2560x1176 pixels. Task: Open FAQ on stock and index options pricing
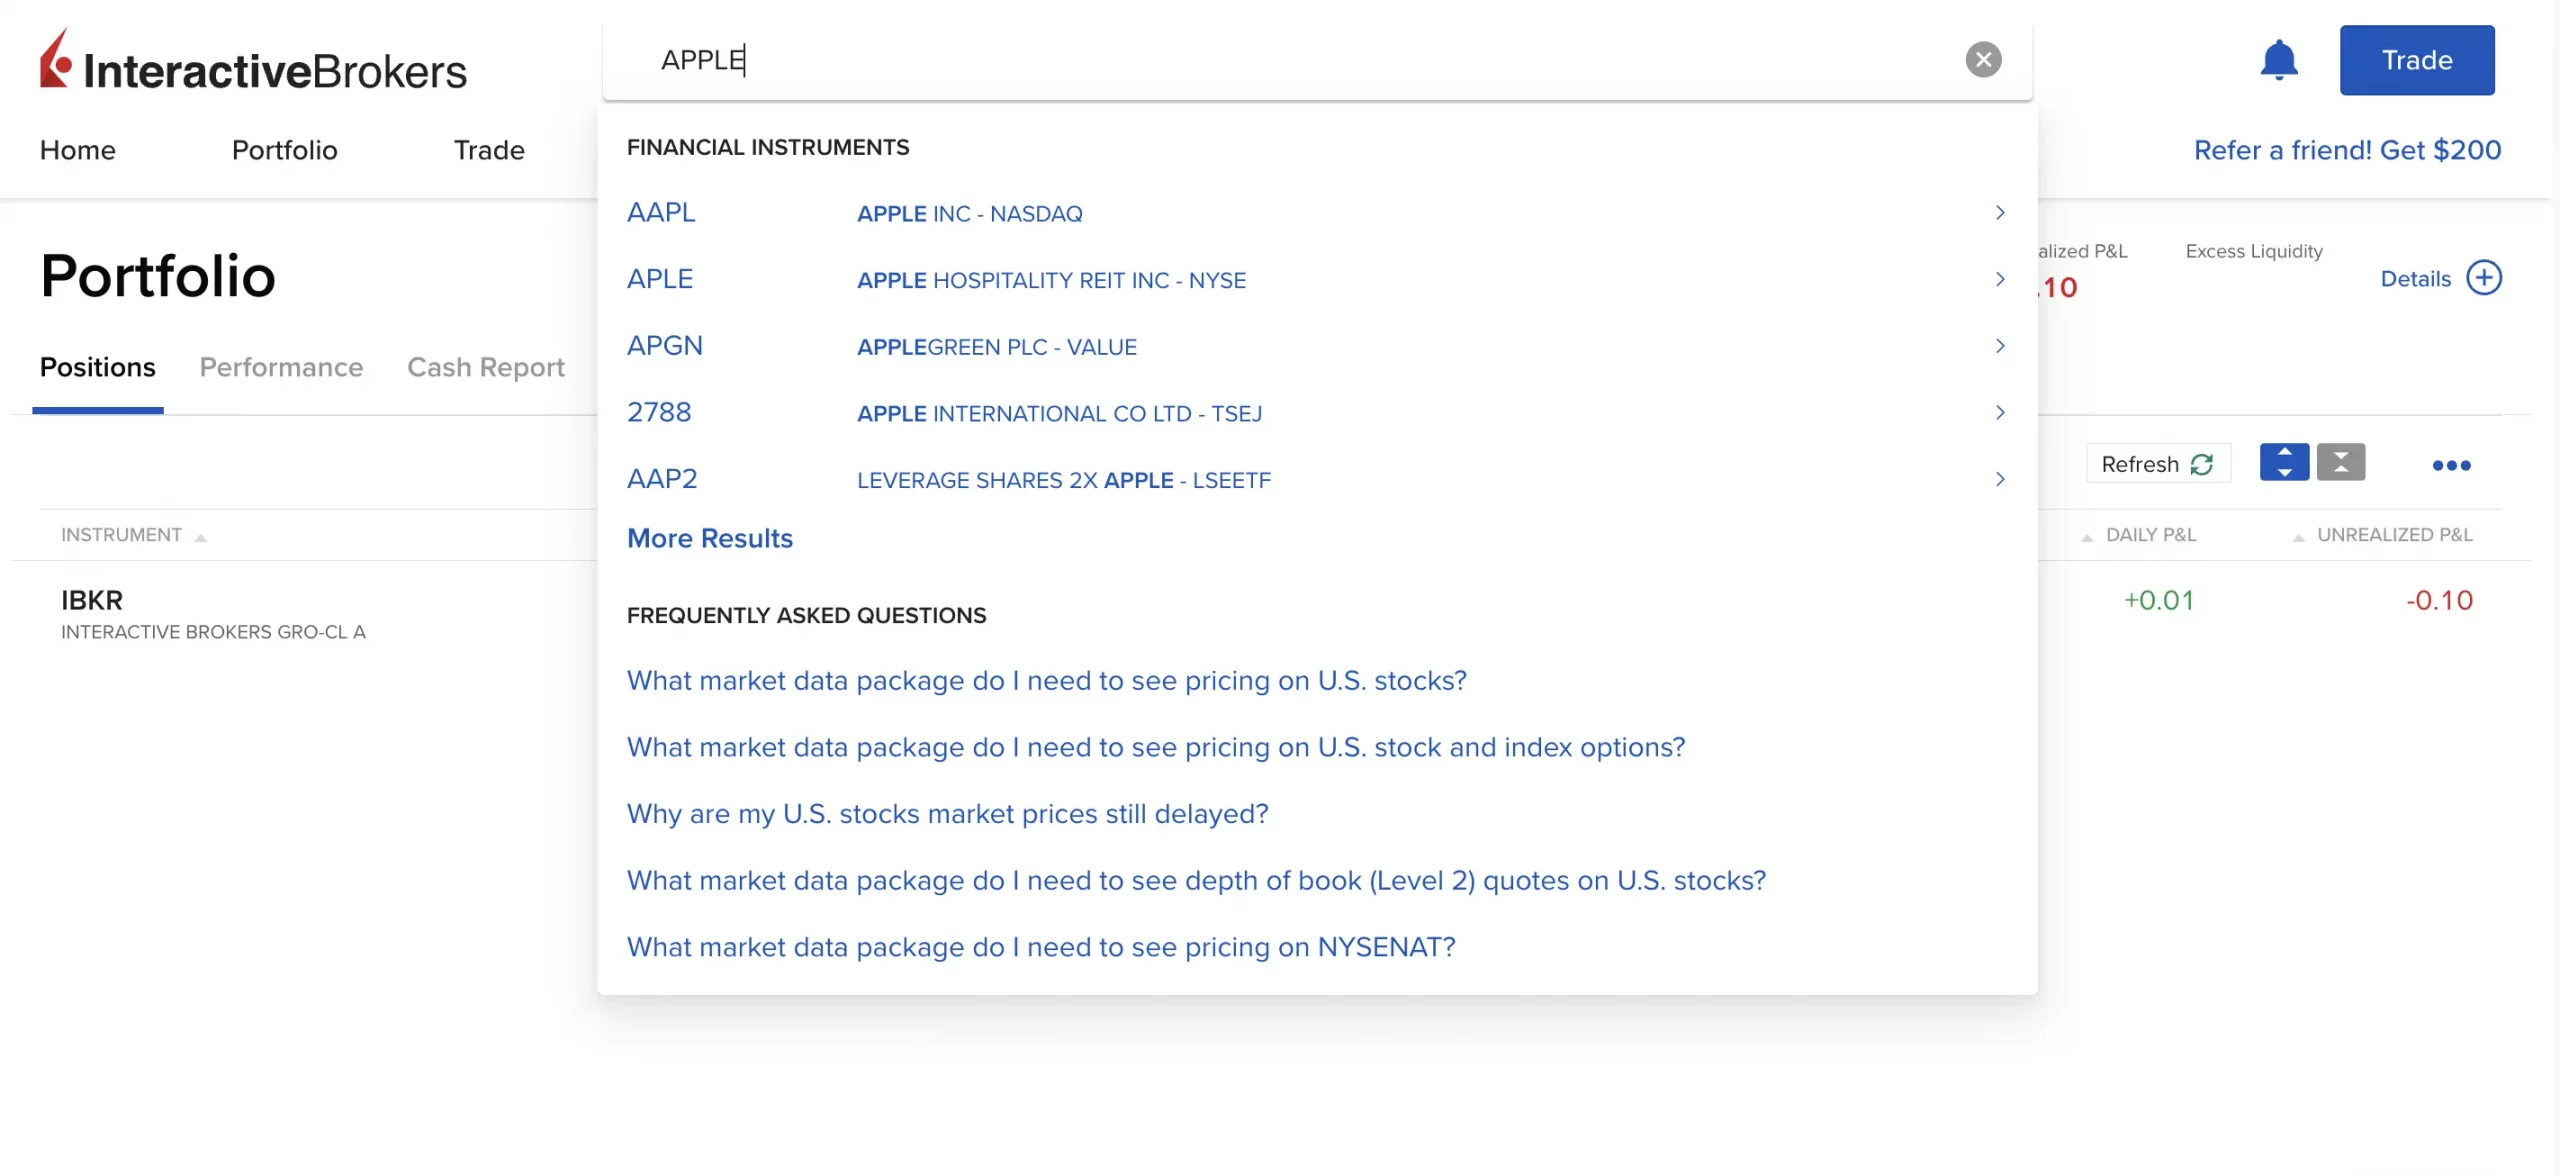point(1156,747)
